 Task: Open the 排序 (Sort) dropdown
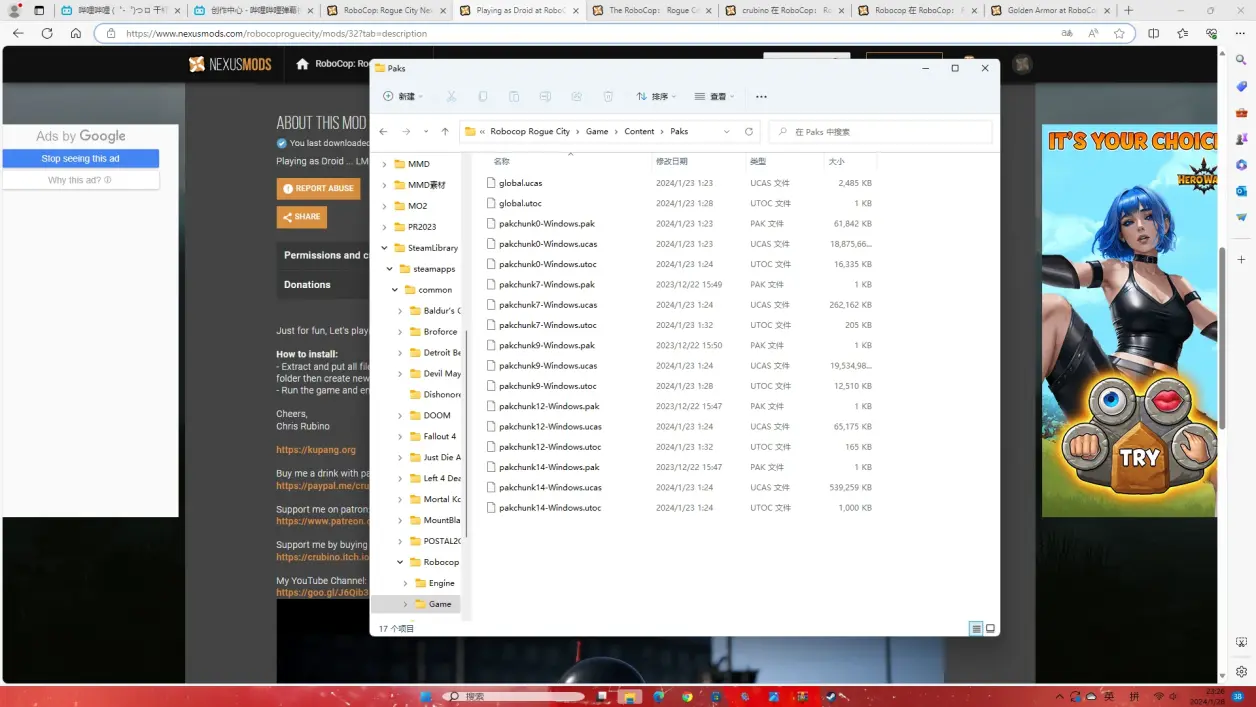[656, 97]
